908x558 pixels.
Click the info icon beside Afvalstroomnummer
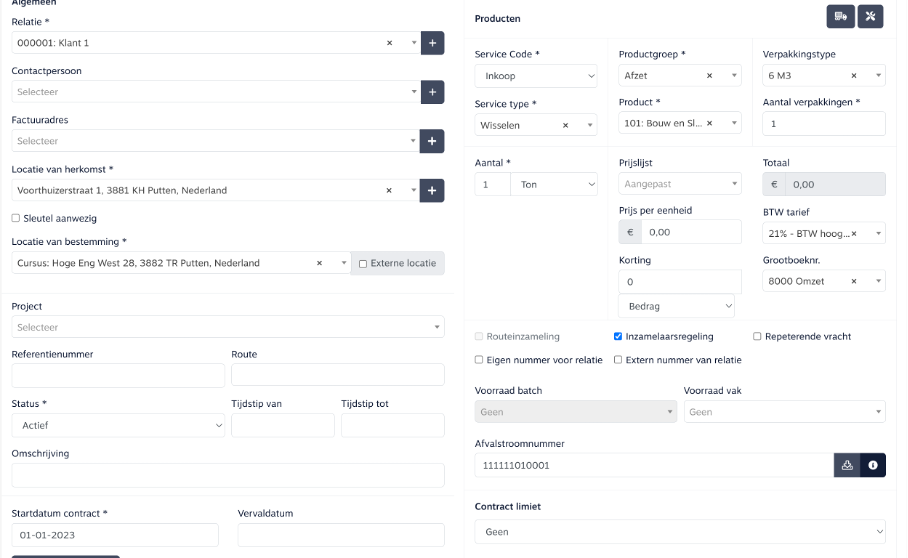pos(873,465)
